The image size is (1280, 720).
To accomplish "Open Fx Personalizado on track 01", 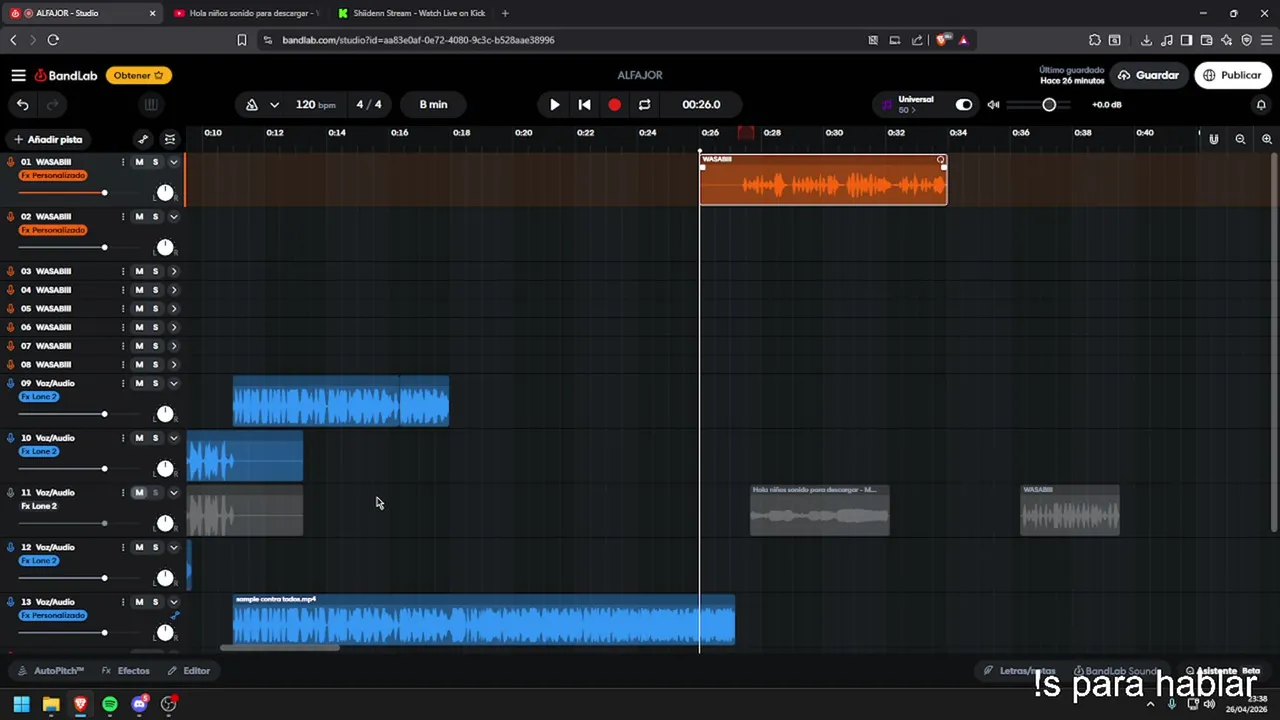I will pos(53,176).
